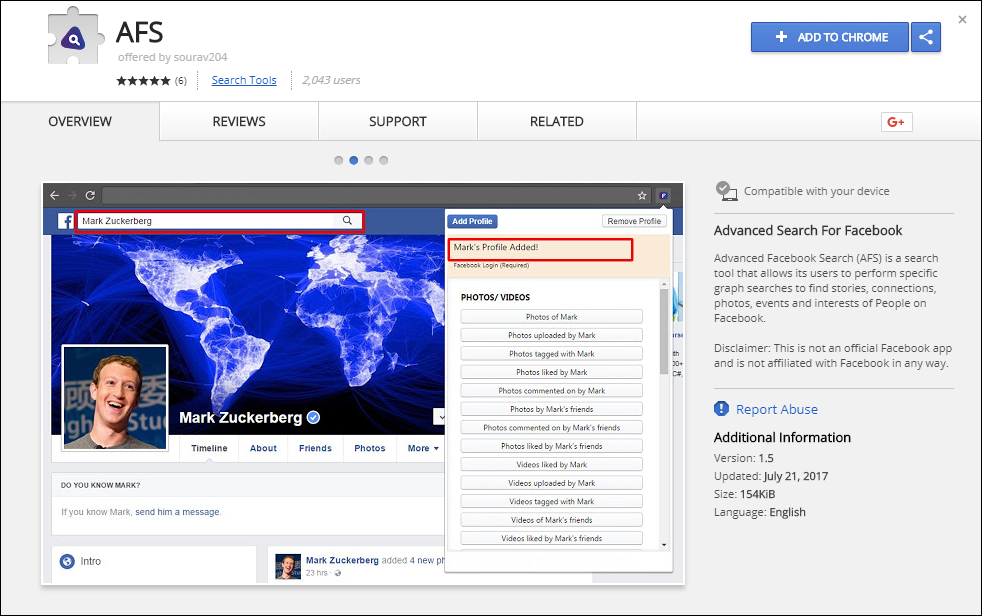Screen dimensions: 982x616
Task: Click the Add Profile button
Action: click(472, 221)
